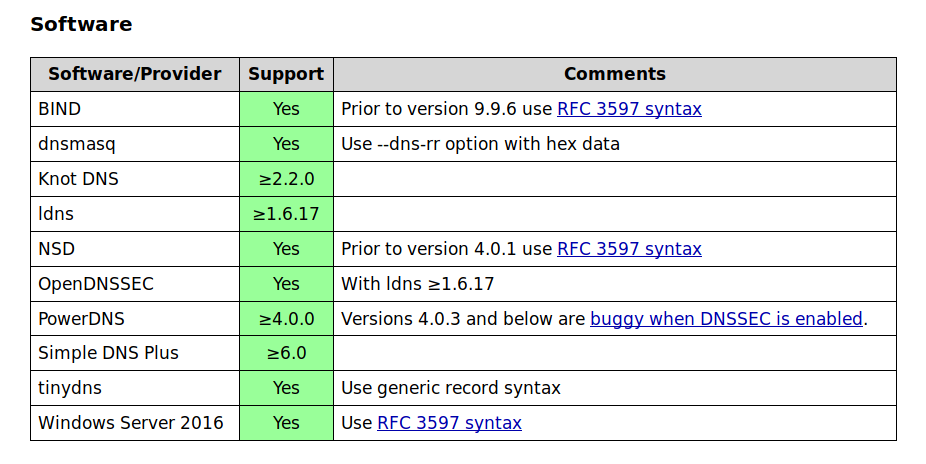This screenshot has width=926, height=464.
Task: Follow the 'buggy when DNSSEC is enabled' link
Action: click(726, 319)
